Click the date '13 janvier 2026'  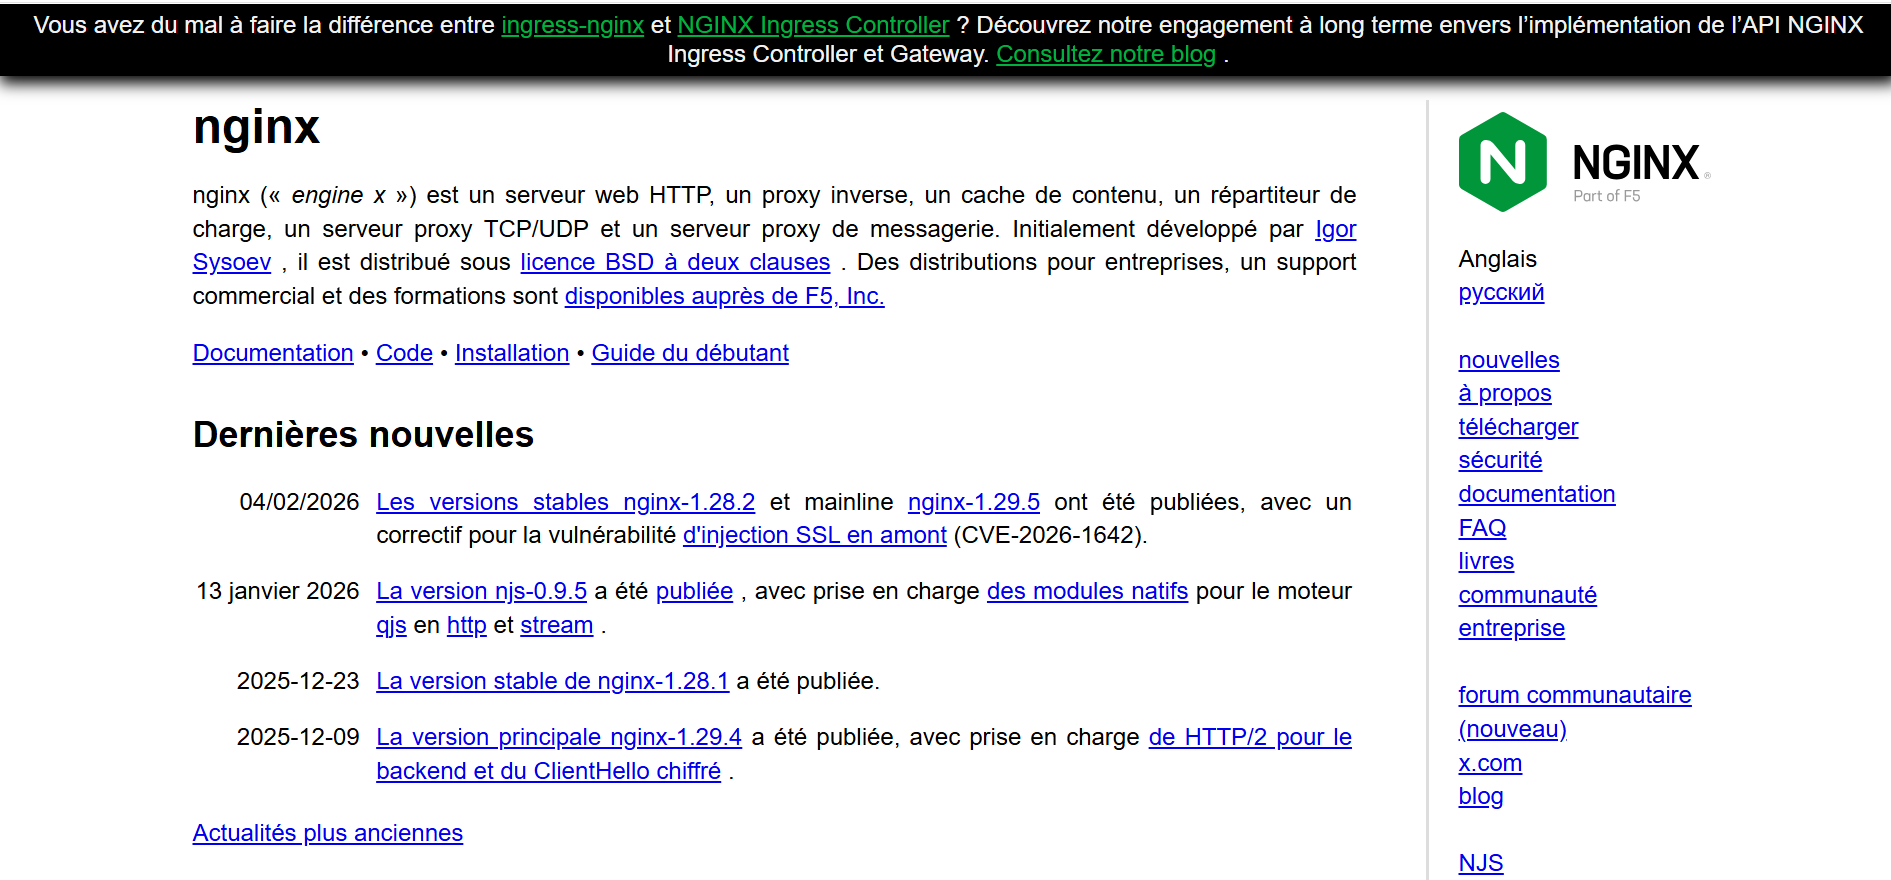click(277, 591)
